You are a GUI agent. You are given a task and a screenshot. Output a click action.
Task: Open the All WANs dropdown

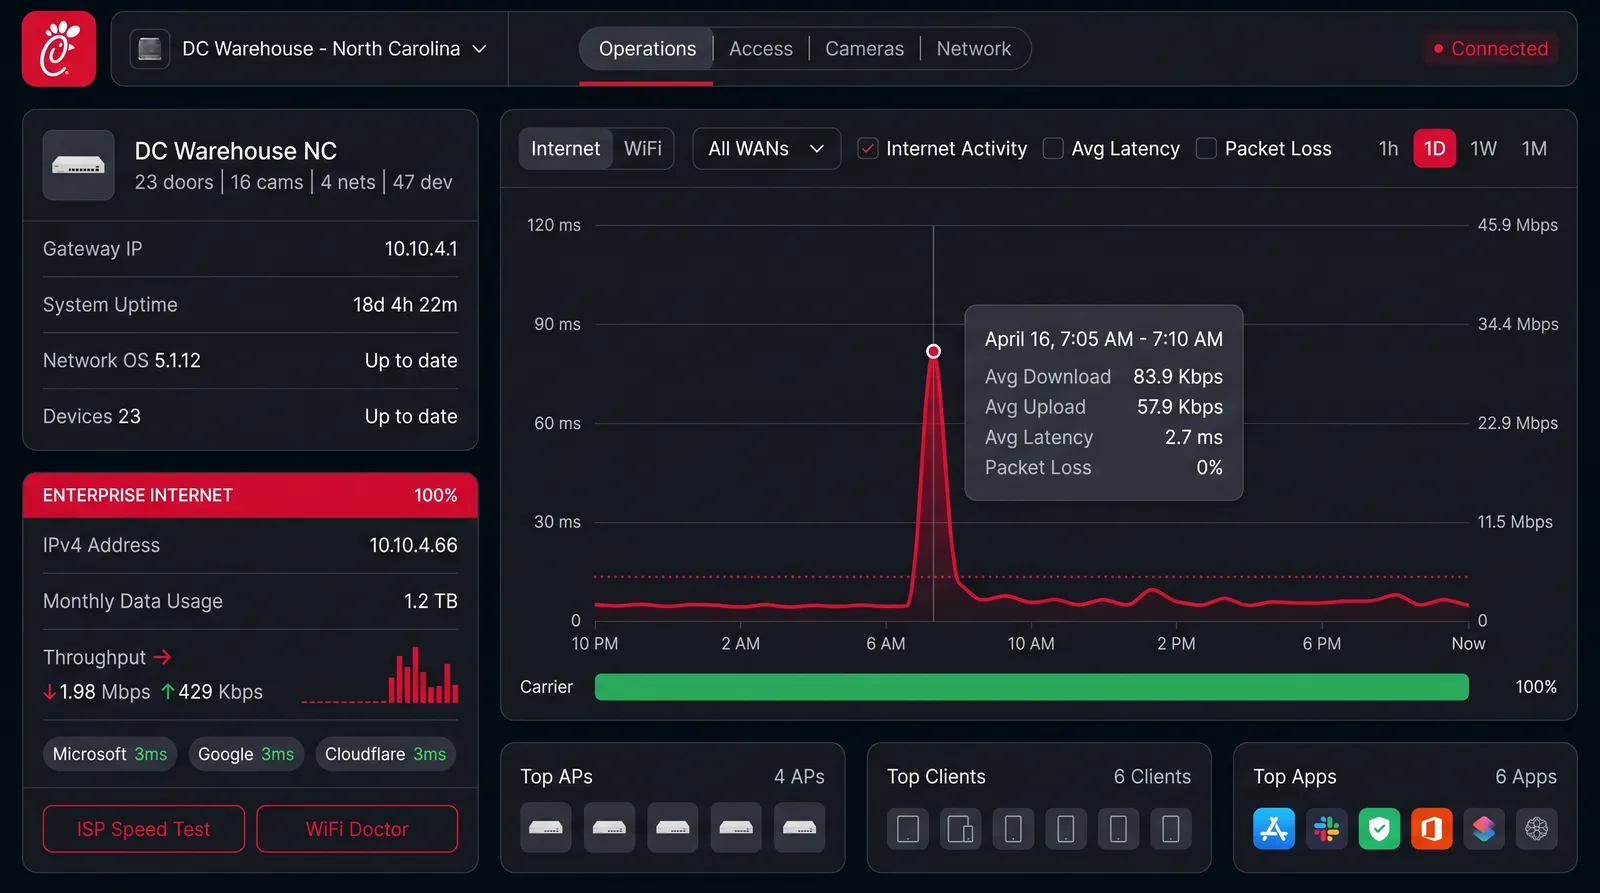(766, 149)
